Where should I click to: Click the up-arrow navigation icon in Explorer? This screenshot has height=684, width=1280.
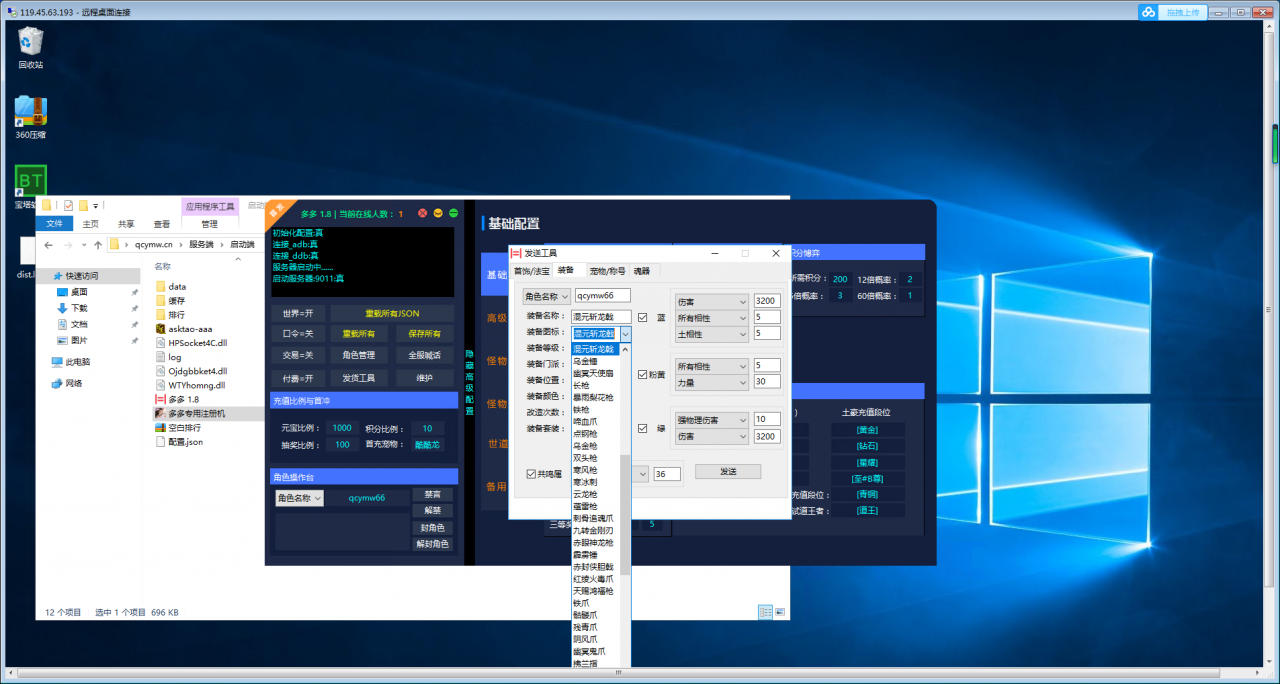coord(97,244)
